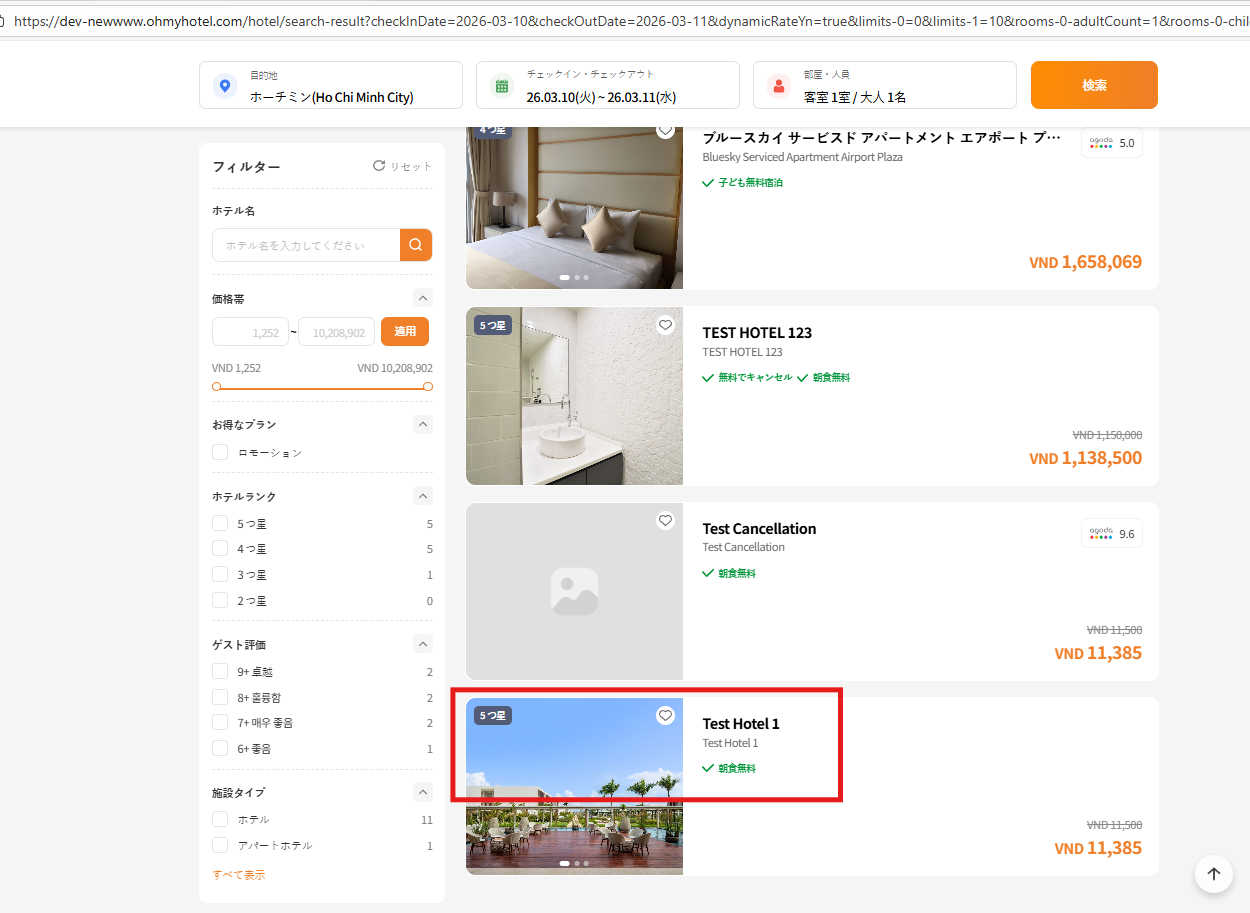
Task: Click the リセット reset filter icon
Action: click(x=379, y=166)
